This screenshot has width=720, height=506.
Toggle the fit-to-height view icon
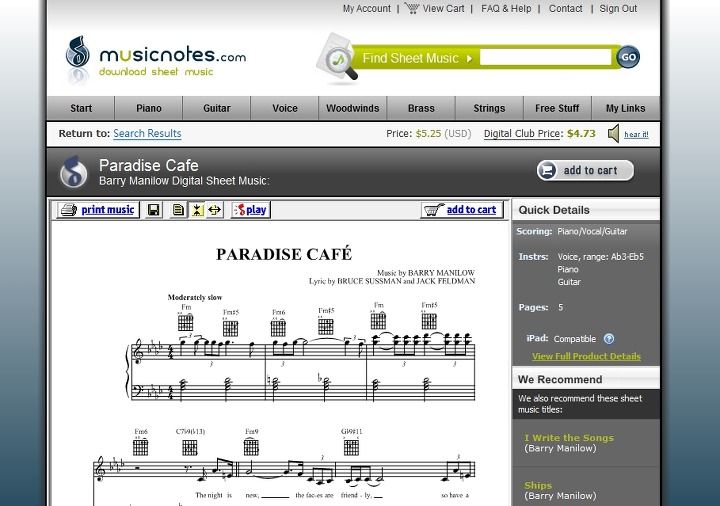click(197, 210)
